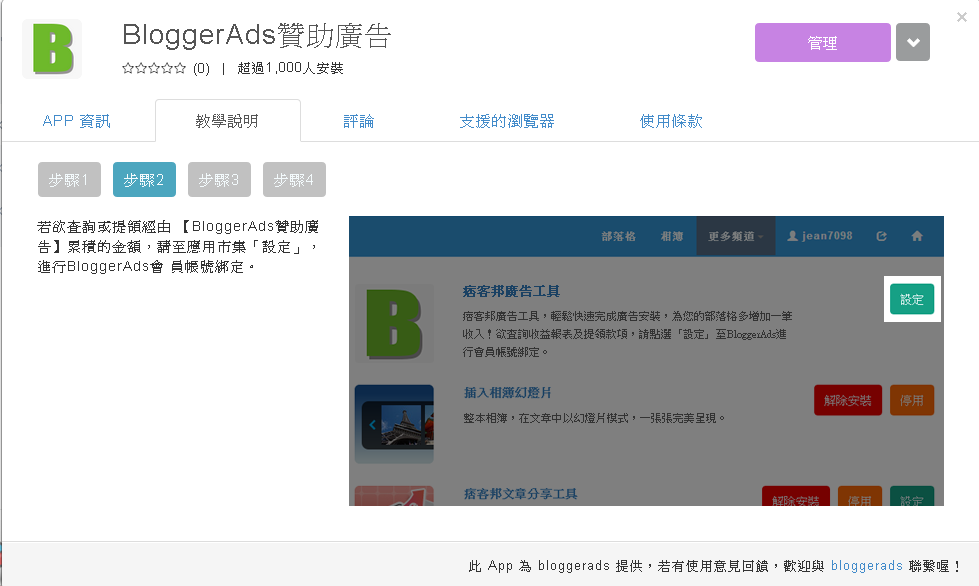This screenshot has height=586, width=979.
Task: Click the 部落格 item in the tutorial image
Action: (x=618, y=236)
